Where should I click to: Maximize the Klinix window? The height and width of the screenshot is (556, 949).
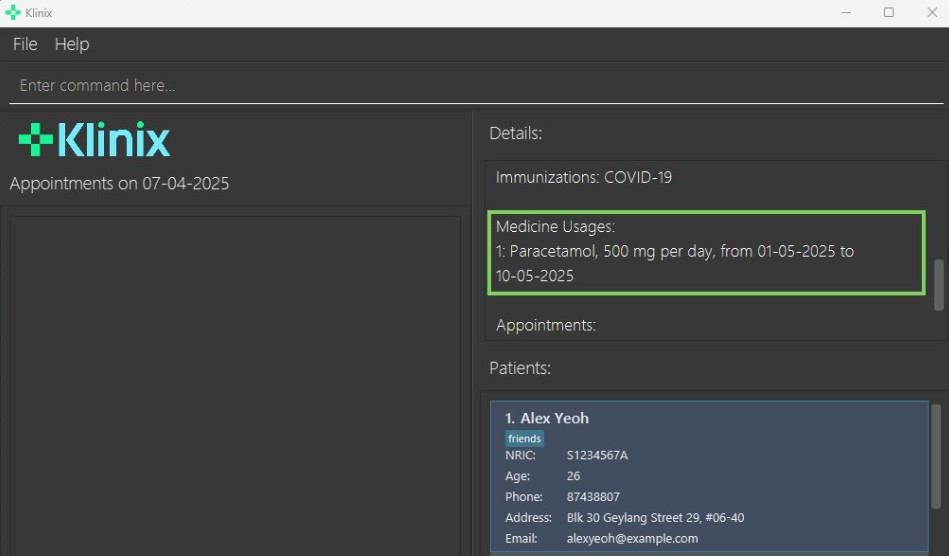click(889, 13)
